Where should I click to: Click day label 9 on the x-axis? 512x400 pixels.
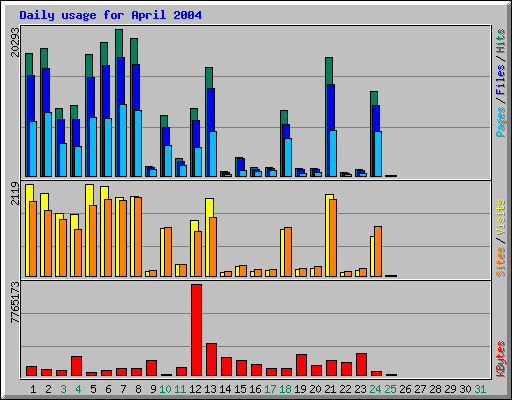153,389
